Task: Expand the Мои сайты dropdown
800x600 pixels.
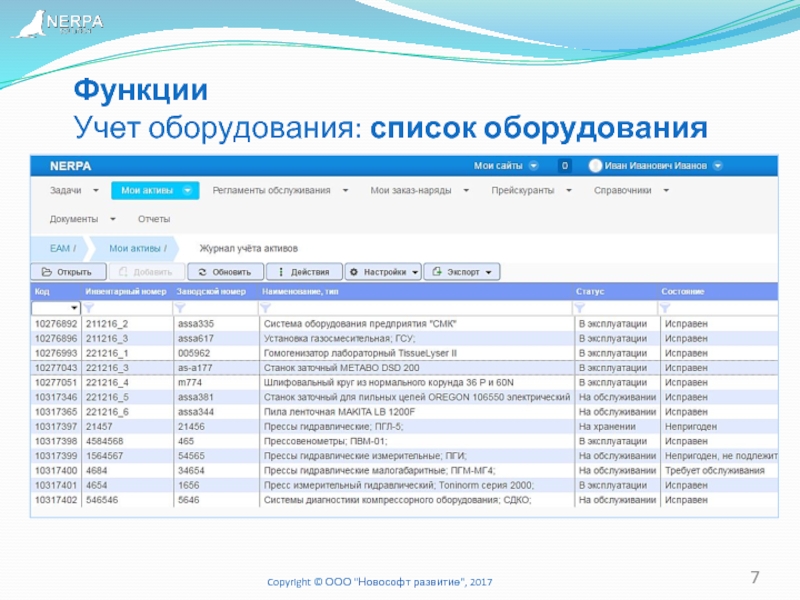Action: pyautogui.click(x=506, y=166)
